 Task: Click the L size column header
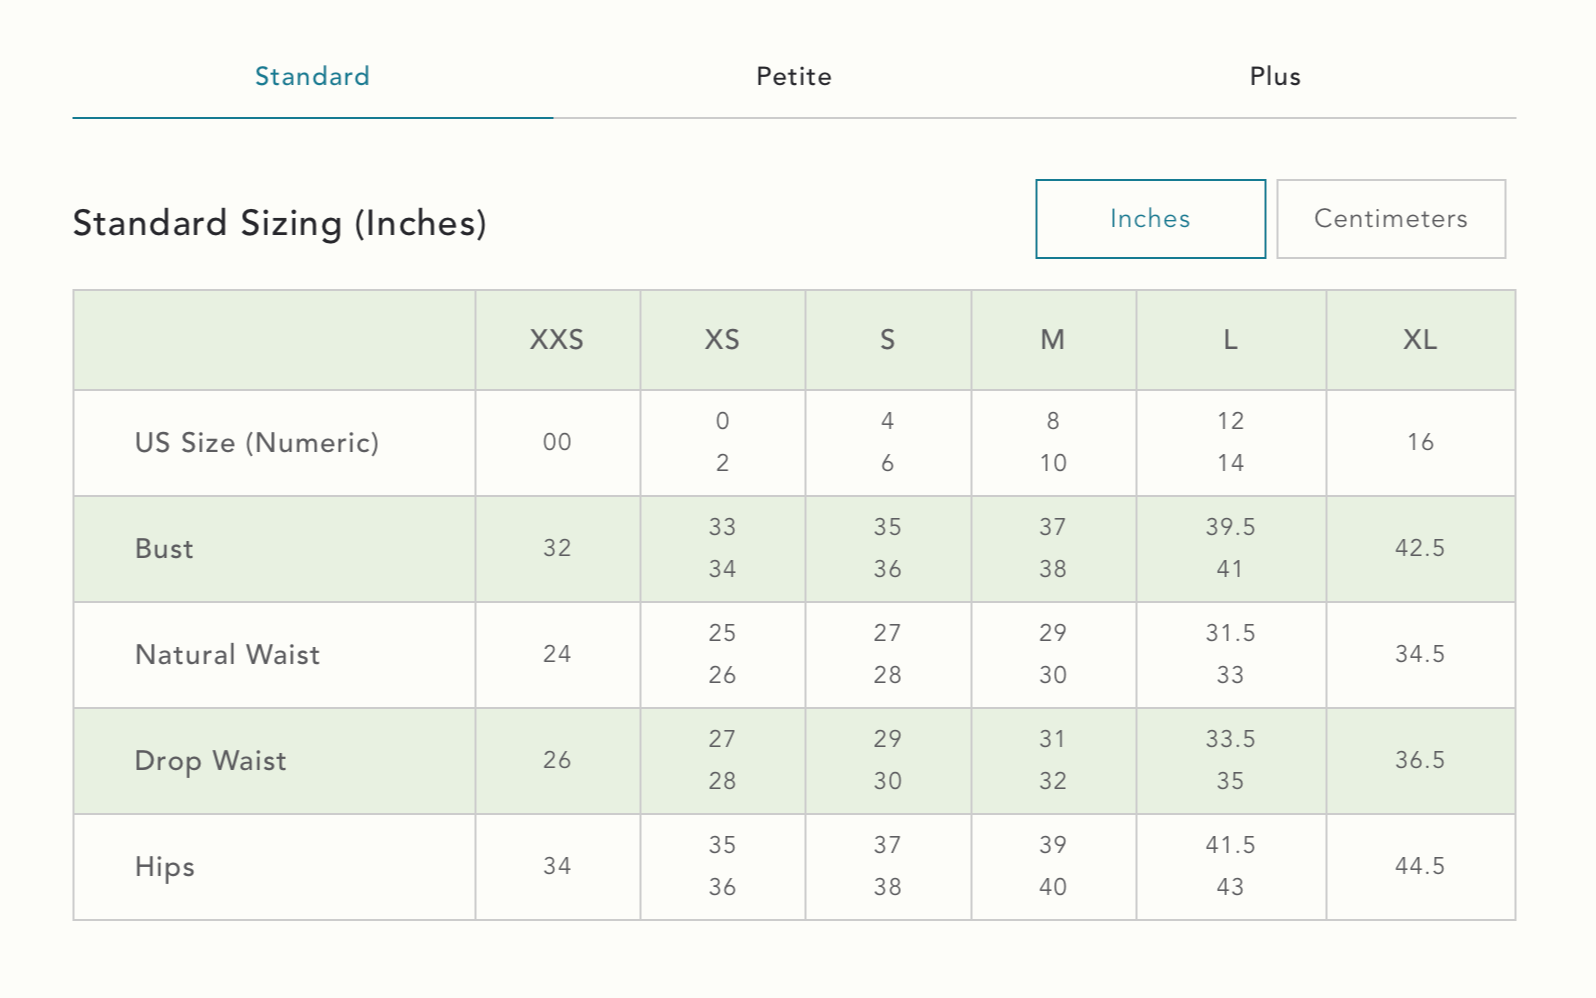1230,340
